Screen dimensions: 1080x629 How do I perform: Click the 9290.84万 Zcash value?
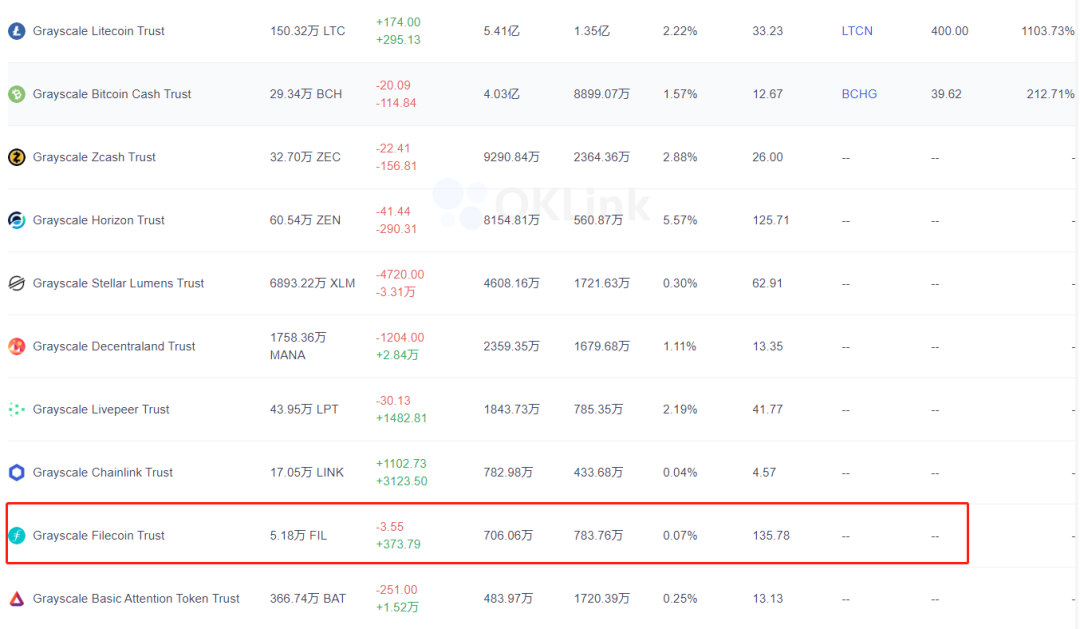pos(511,157)
